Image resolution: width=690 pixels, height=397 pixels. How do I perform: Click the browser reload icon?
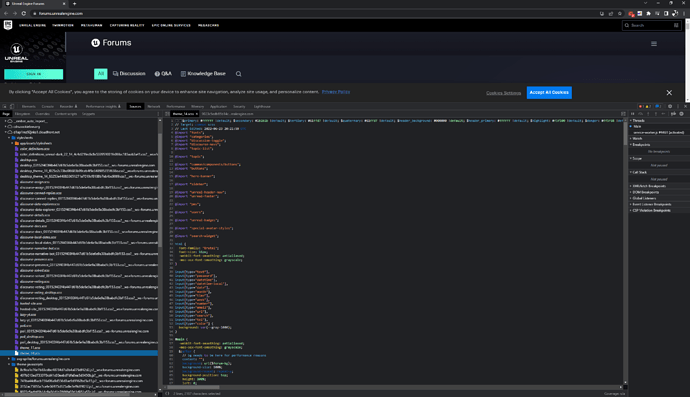(24, 13)
